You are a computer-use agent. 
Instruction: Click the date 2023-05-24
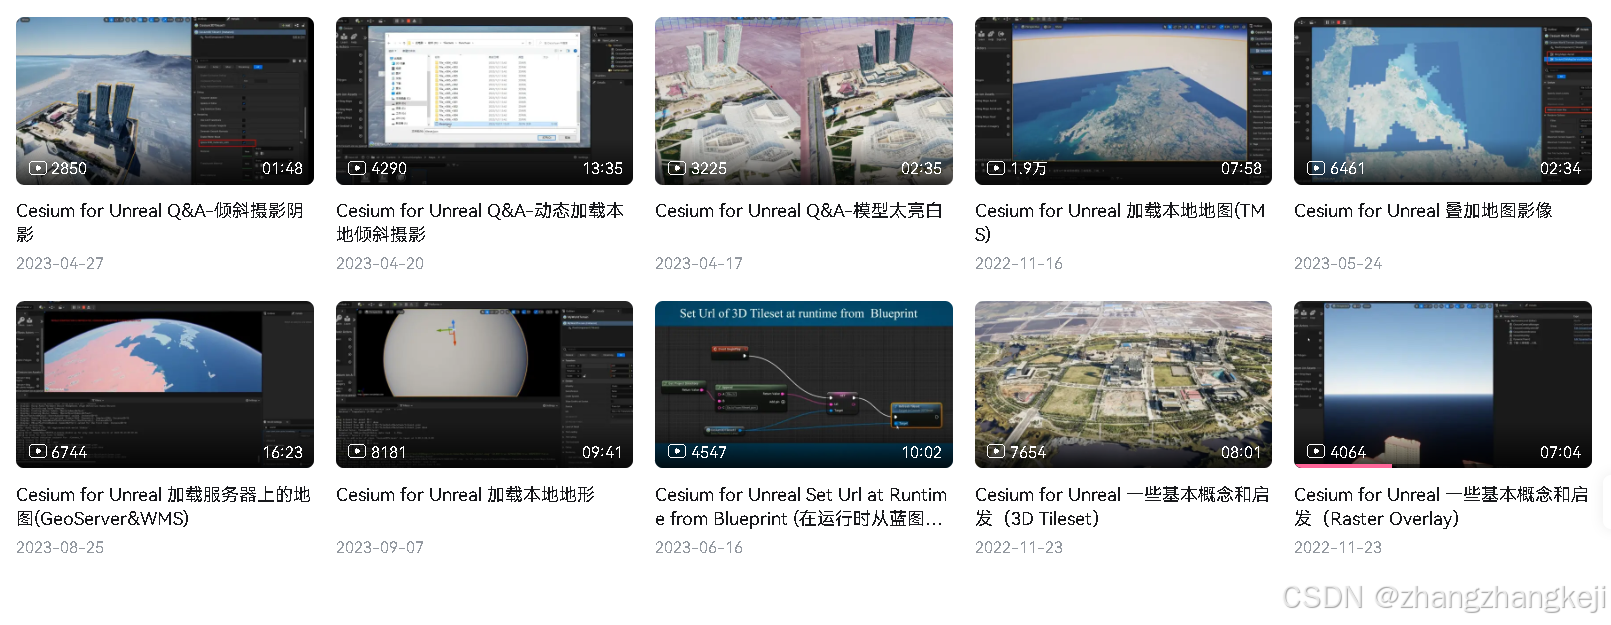[1338, 263]
